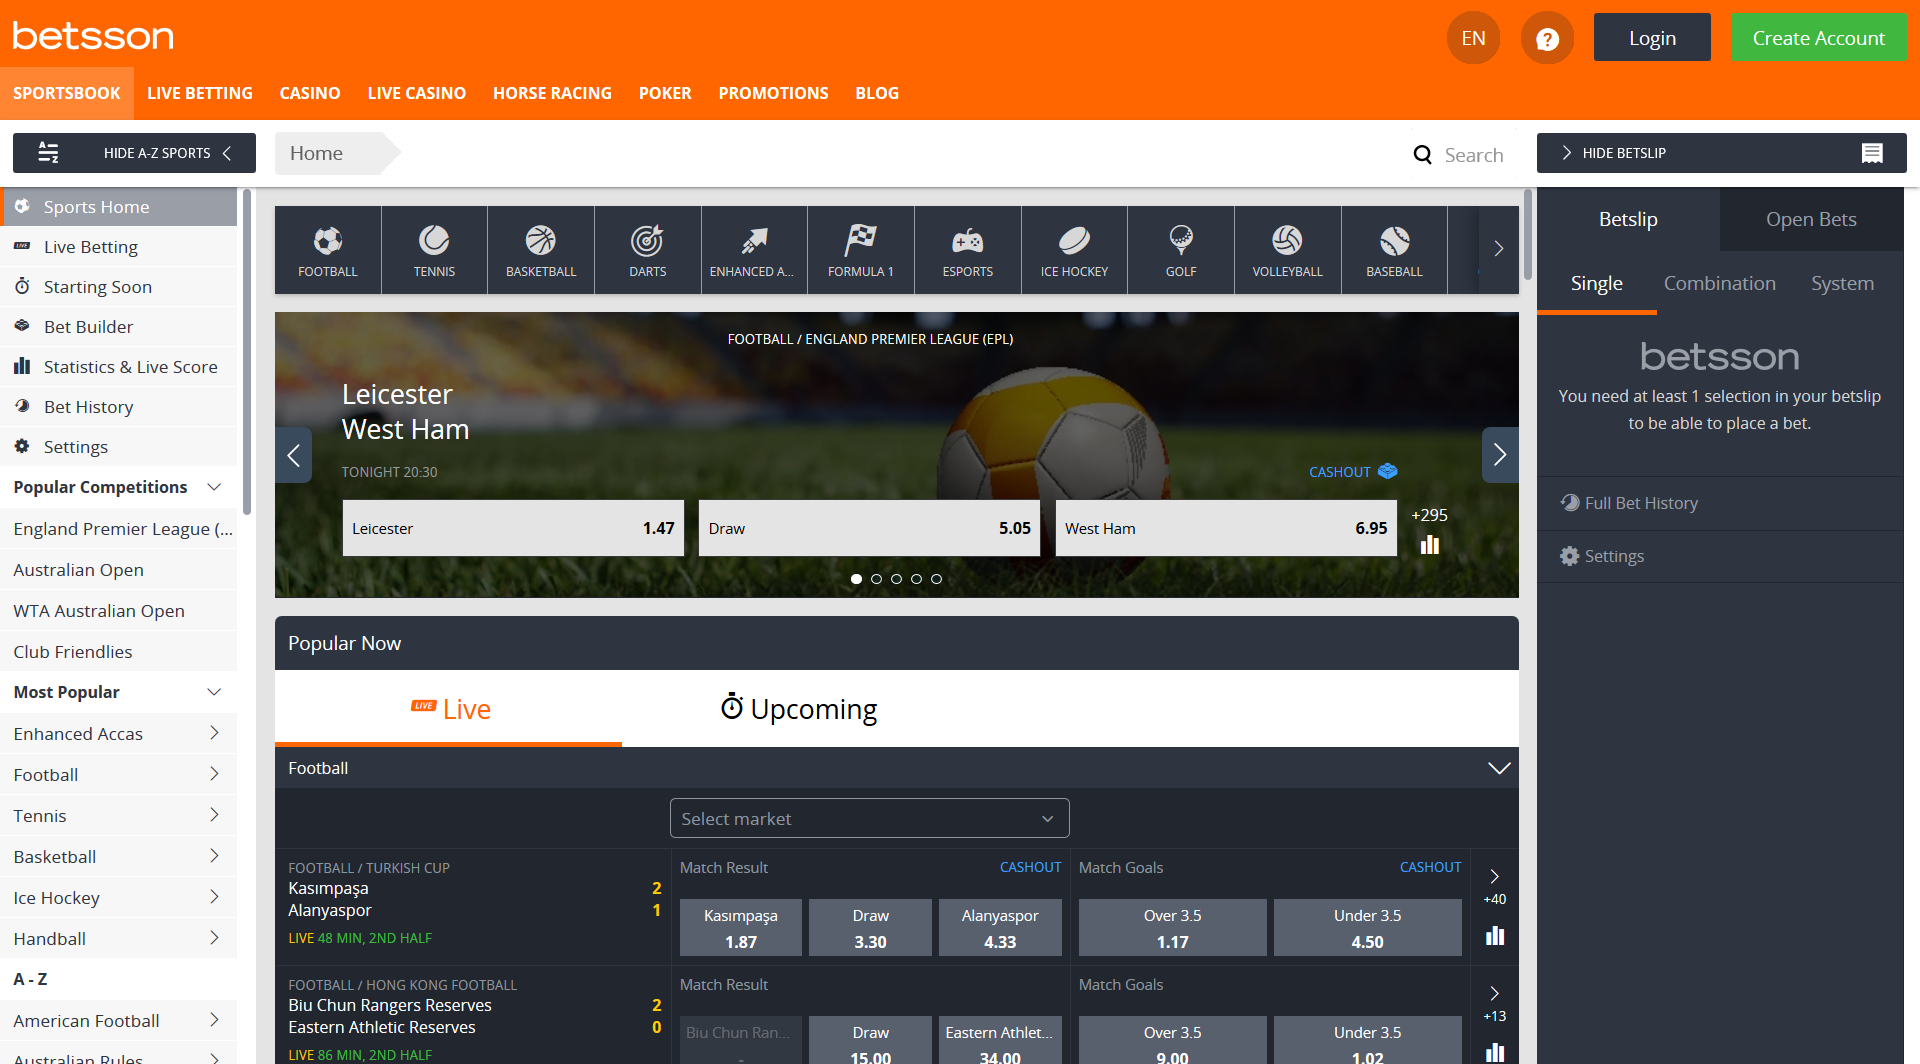The height and width of the screenshot is (1064, 1920).
Task: Switch to the Combination bet tab
Action: [1720, 283]
